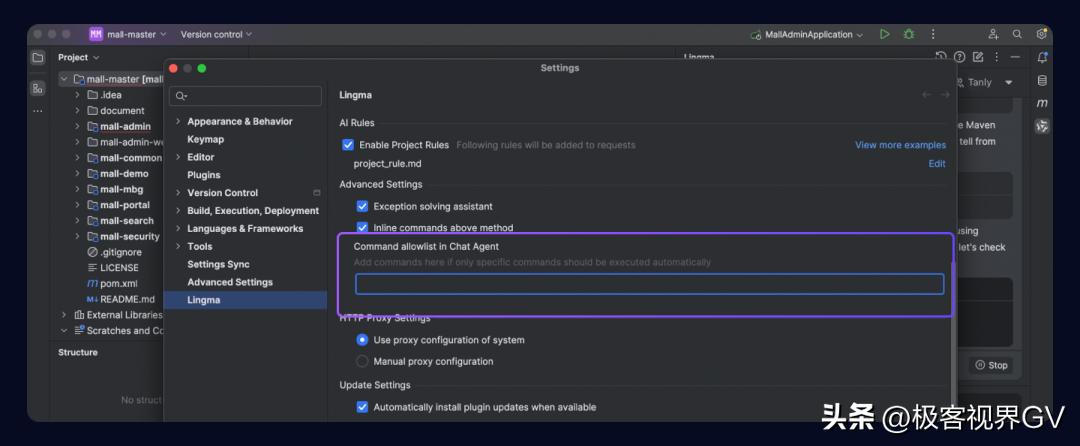
Task: Run MallAdminApplication with the green play icon
Action: pyautogui.click(x=884, y=34)
